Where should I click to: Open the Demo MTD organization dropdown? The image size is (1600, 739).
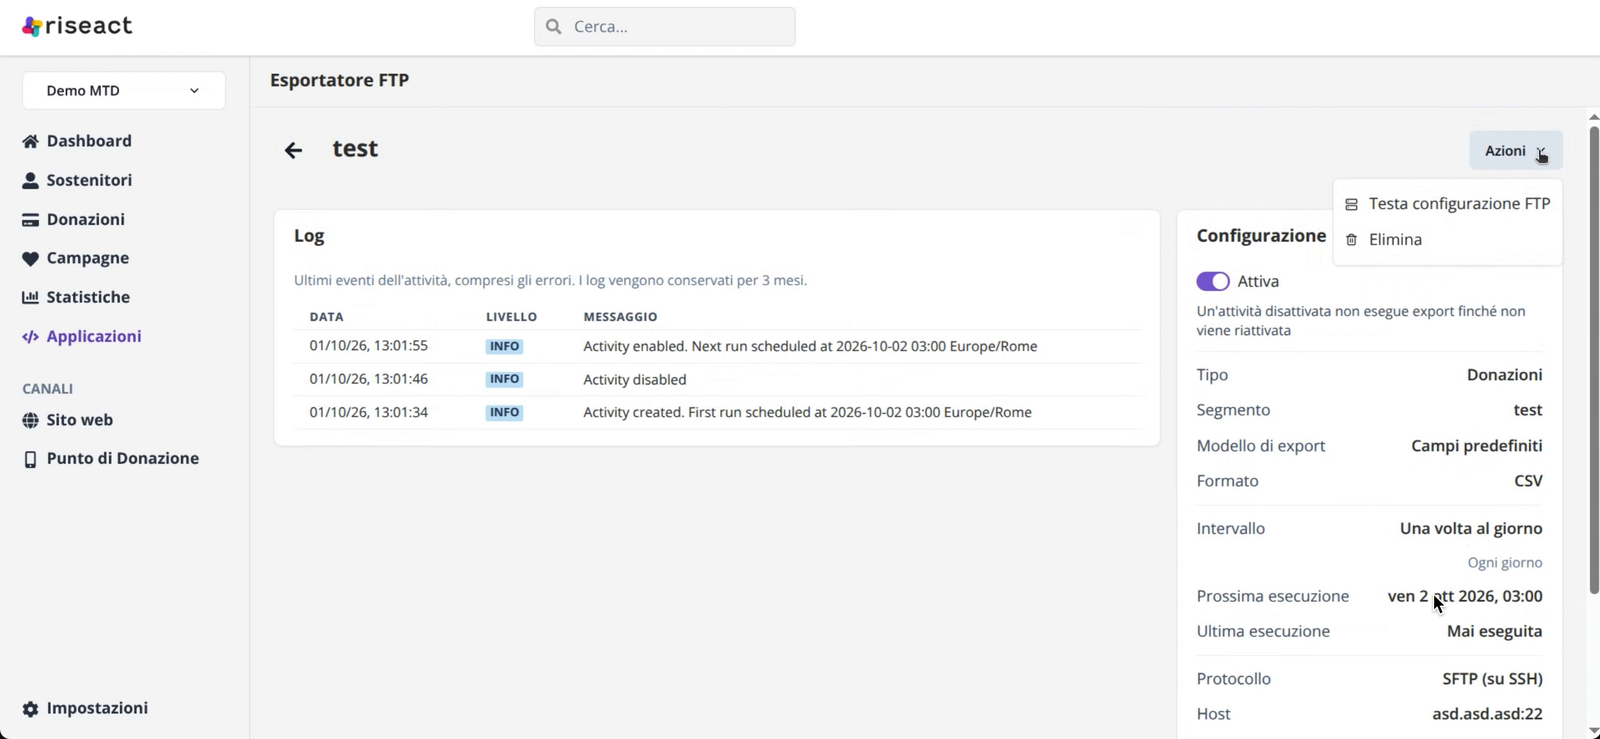point(124,91)
